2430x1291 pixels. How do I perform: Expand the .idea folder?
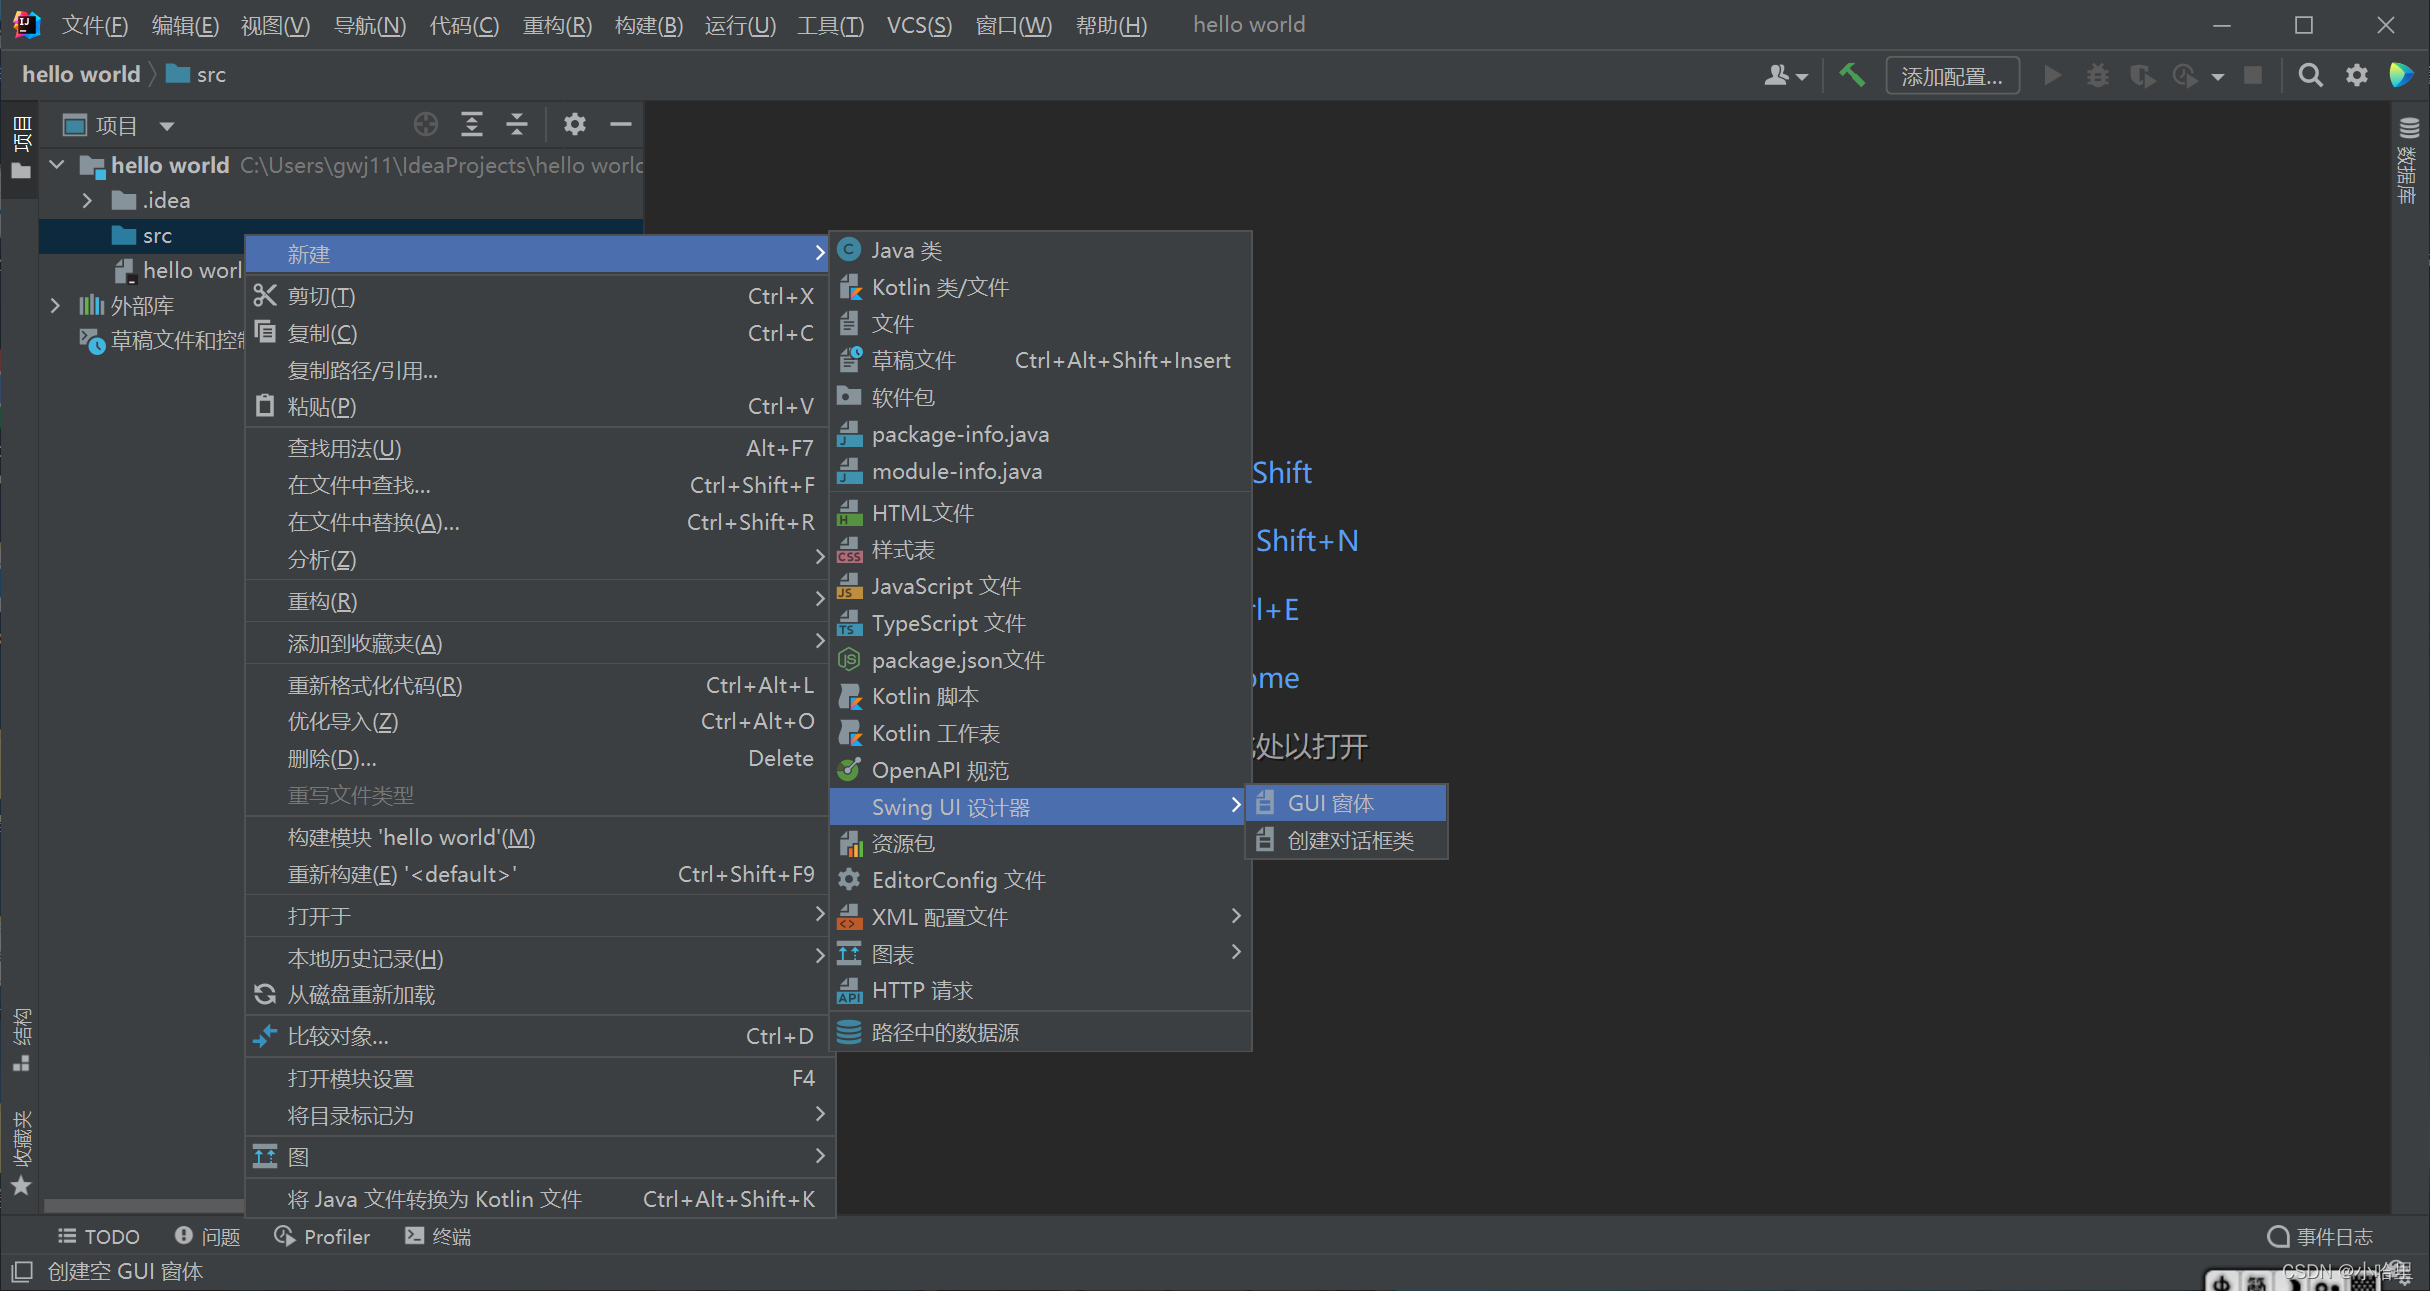pyautogui.click(x=88, y=201)
